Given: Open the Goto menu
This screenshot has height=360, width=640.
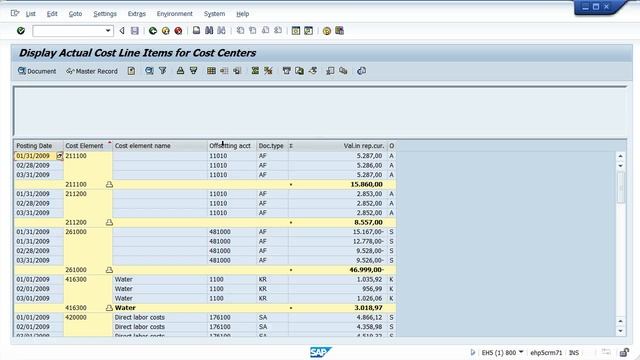Looking at the screenshot, I should (75, 14).
